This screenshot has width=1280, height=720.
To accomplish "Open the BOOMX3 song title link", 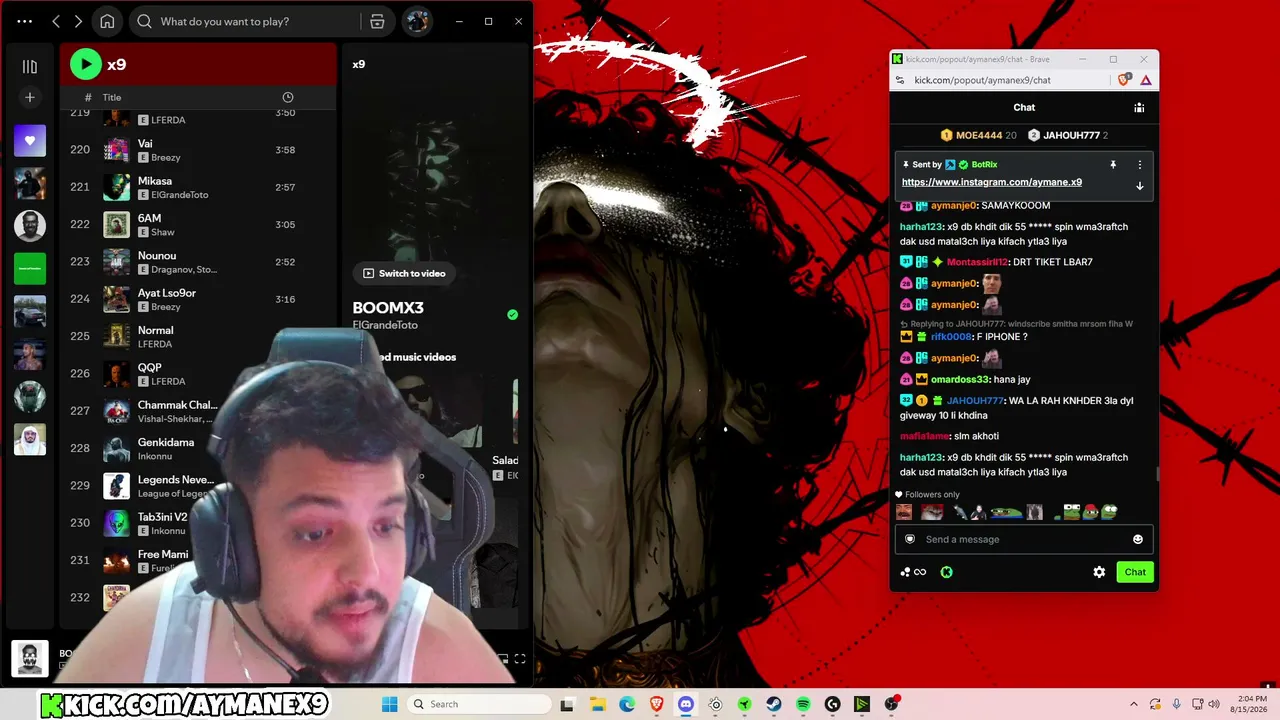I will (388, 308).
